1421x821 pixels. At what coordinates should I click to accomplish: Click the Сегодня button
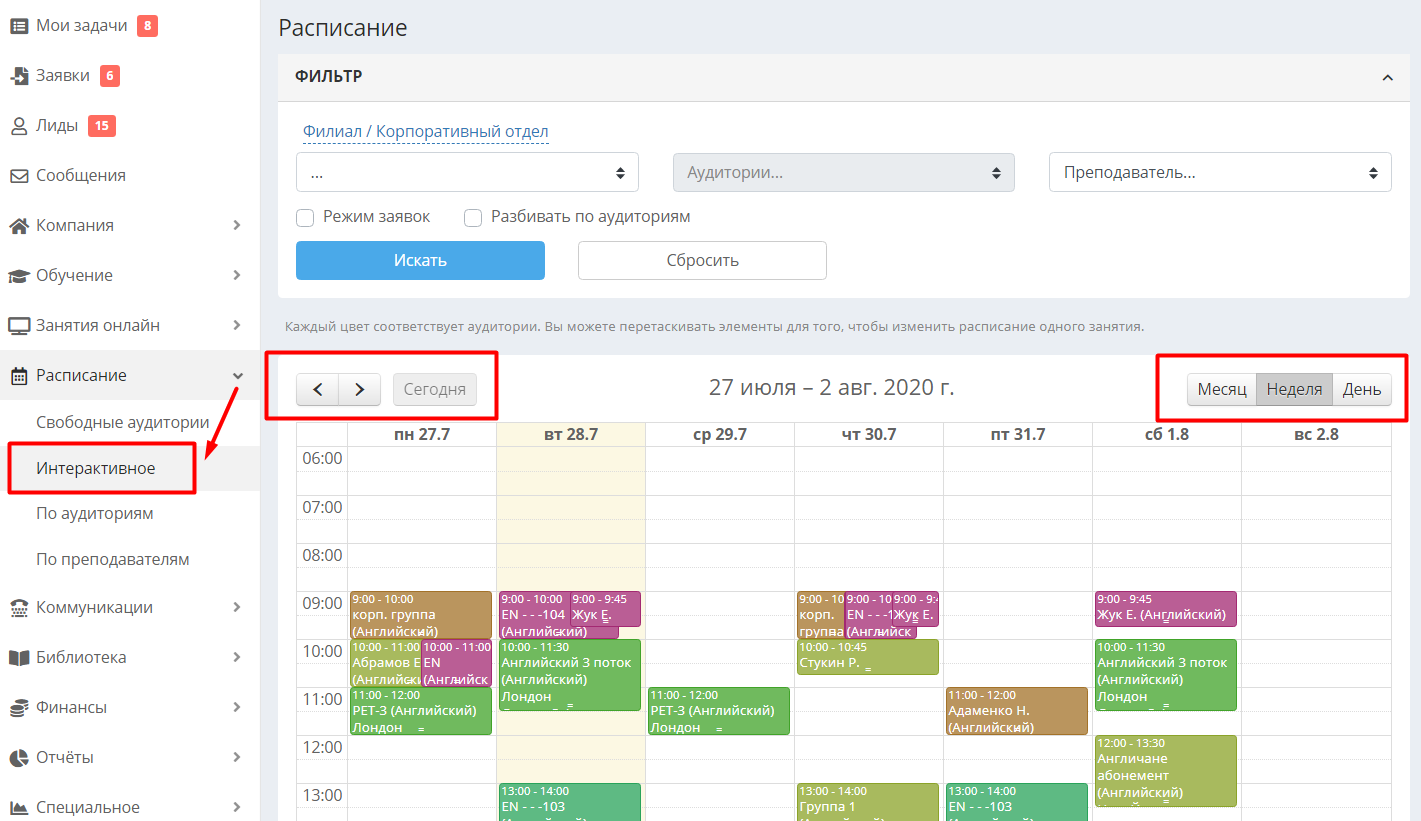[x=435, y=389]
